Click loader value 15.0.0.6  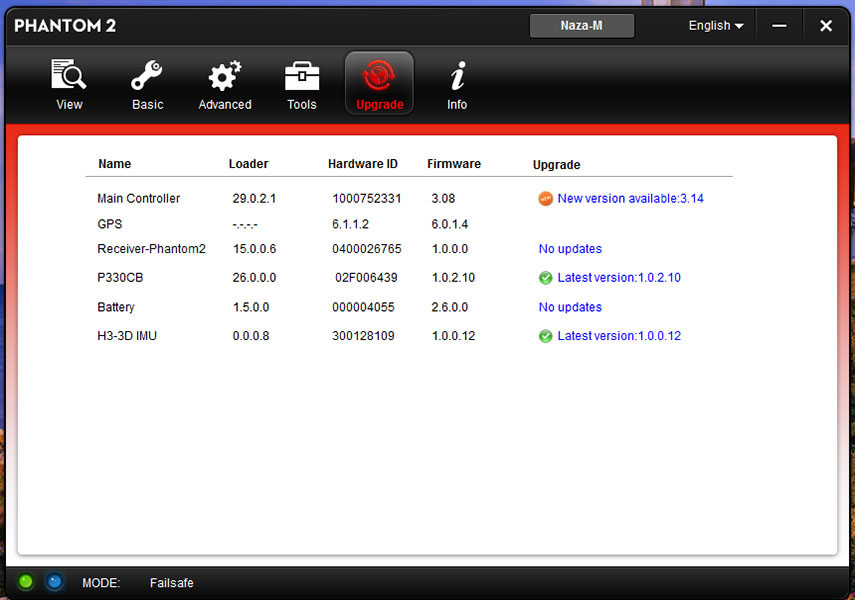[x=254, y=249]
